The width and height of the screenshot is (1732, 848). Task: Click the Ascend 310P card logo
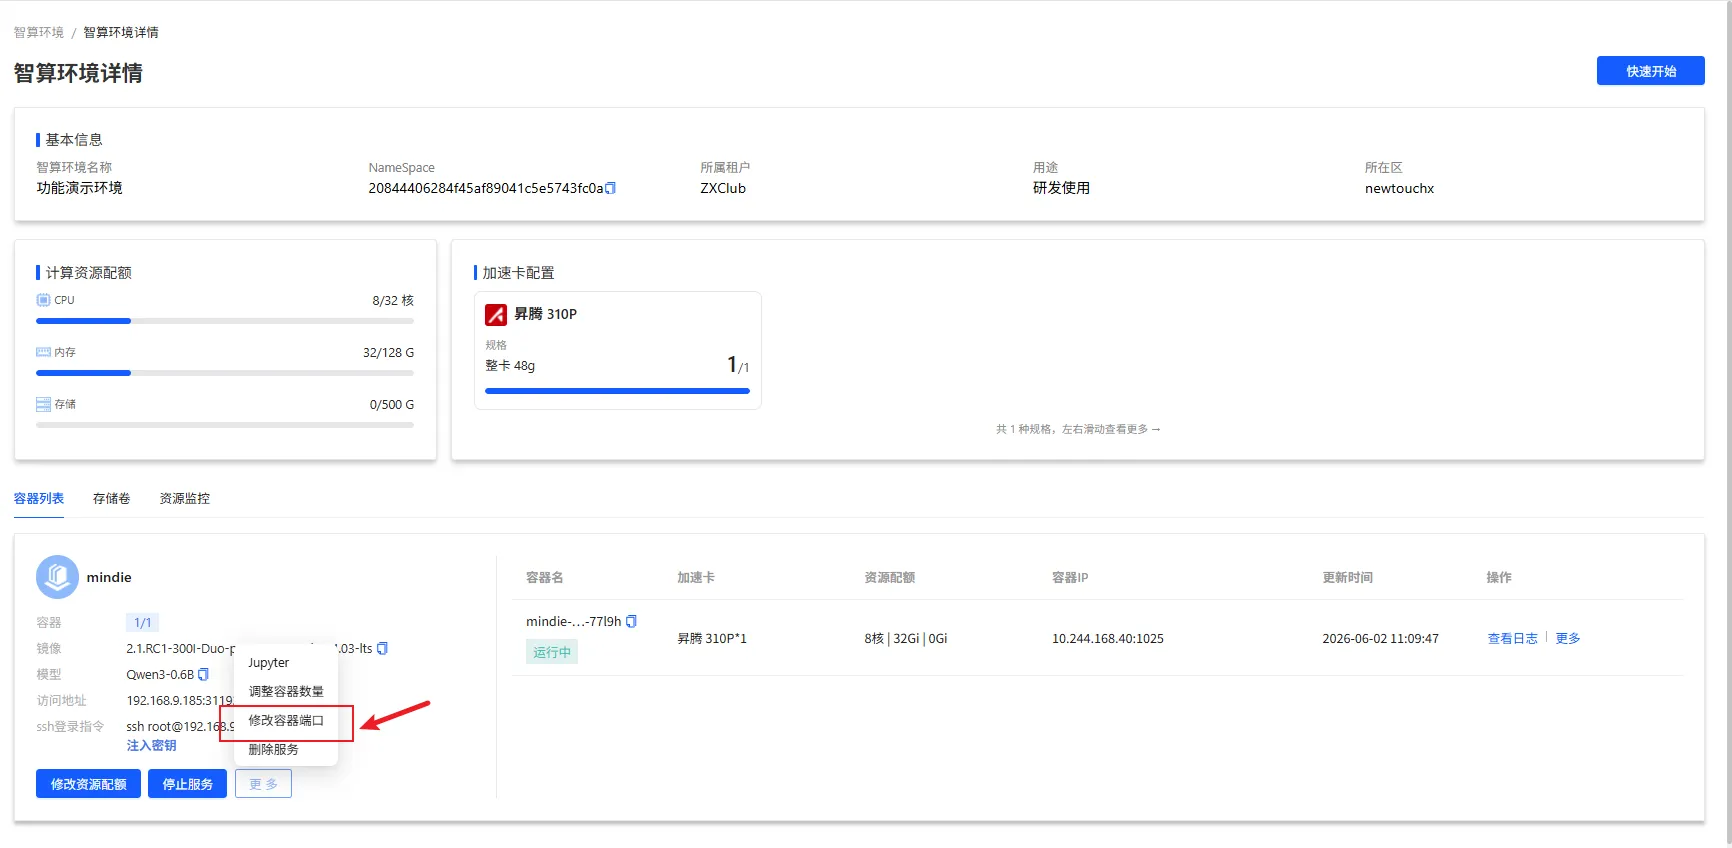point(496,314)
